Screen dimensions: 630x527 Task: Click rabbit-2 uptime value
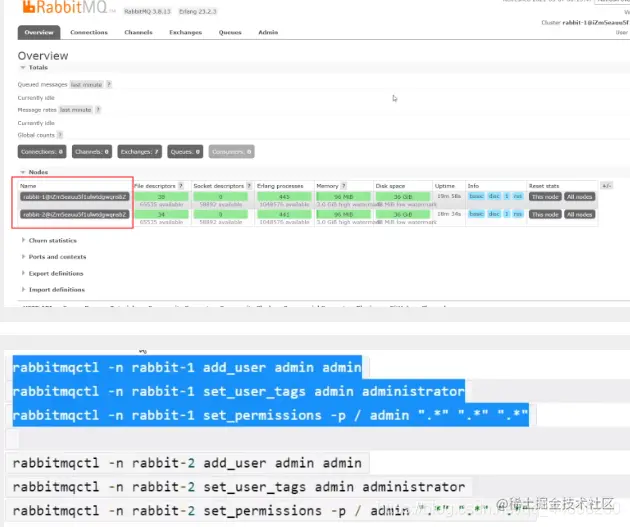[449, 214]
